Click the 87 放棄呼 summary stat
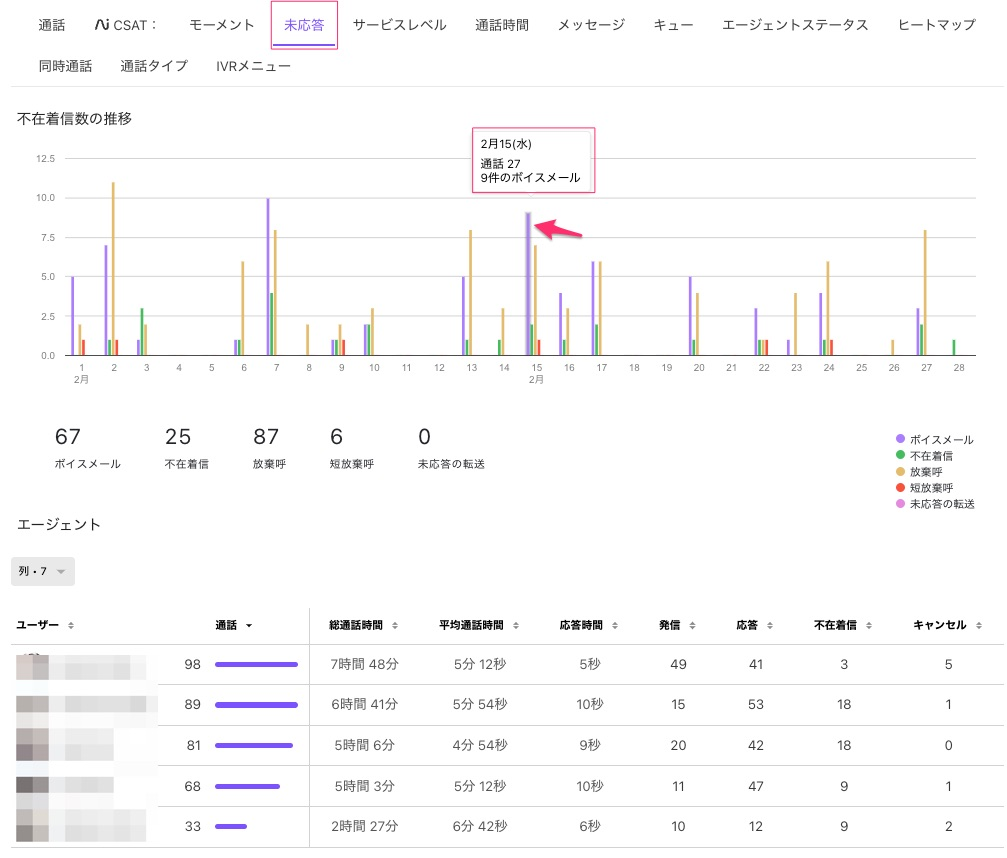This screenshot has width=1007, height=858. [x=269, y=448]
